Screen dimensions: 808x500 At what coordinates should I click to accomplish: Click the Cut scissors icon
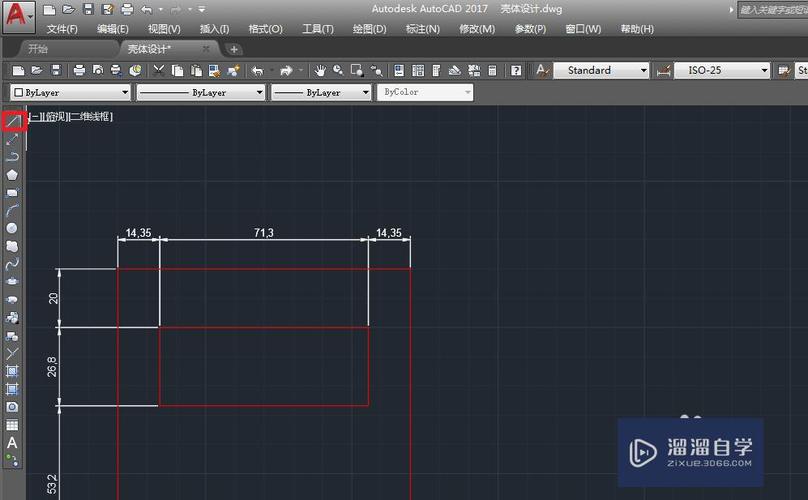(159, 70)
